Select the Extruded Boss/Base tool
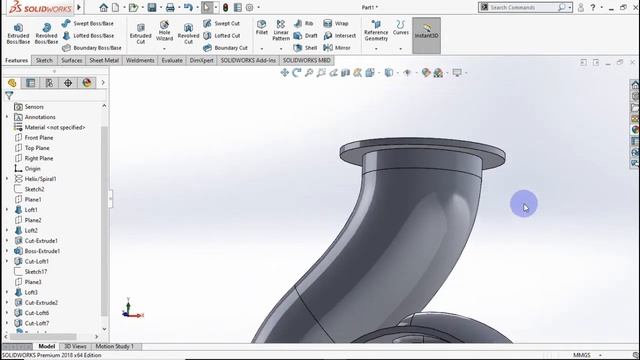This screenshot has height=360, width=640. pos(18,33)
